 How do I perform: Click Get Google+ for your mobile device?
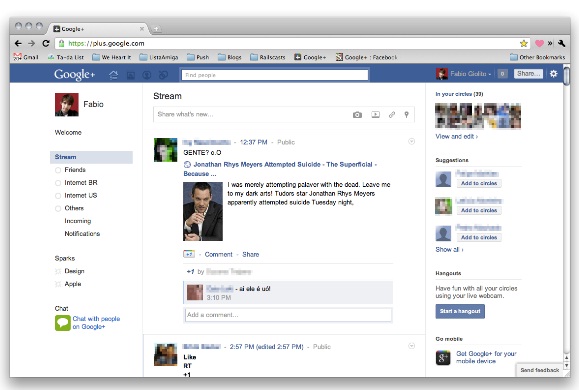pyautogui.click(x=486, y=357)
